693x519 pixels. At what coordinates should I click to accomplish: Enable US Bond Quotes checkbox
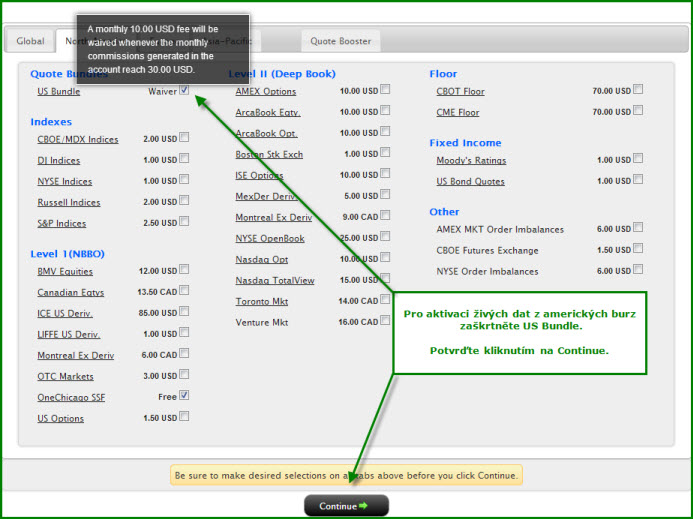click(638, 179)
